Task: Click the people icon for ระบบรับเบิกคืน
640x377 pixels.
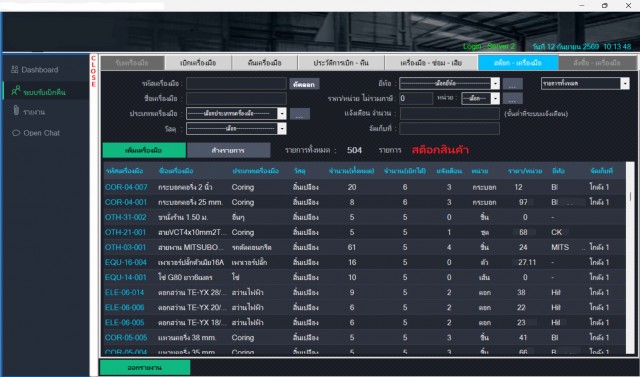Action: pyautogui.click(x=16, y=91)
